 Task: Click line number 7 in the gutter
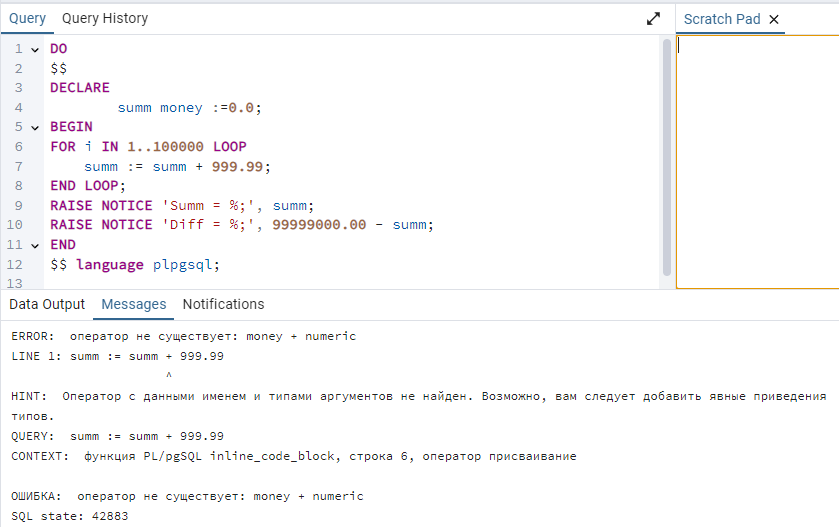click(x=19, y=166)
